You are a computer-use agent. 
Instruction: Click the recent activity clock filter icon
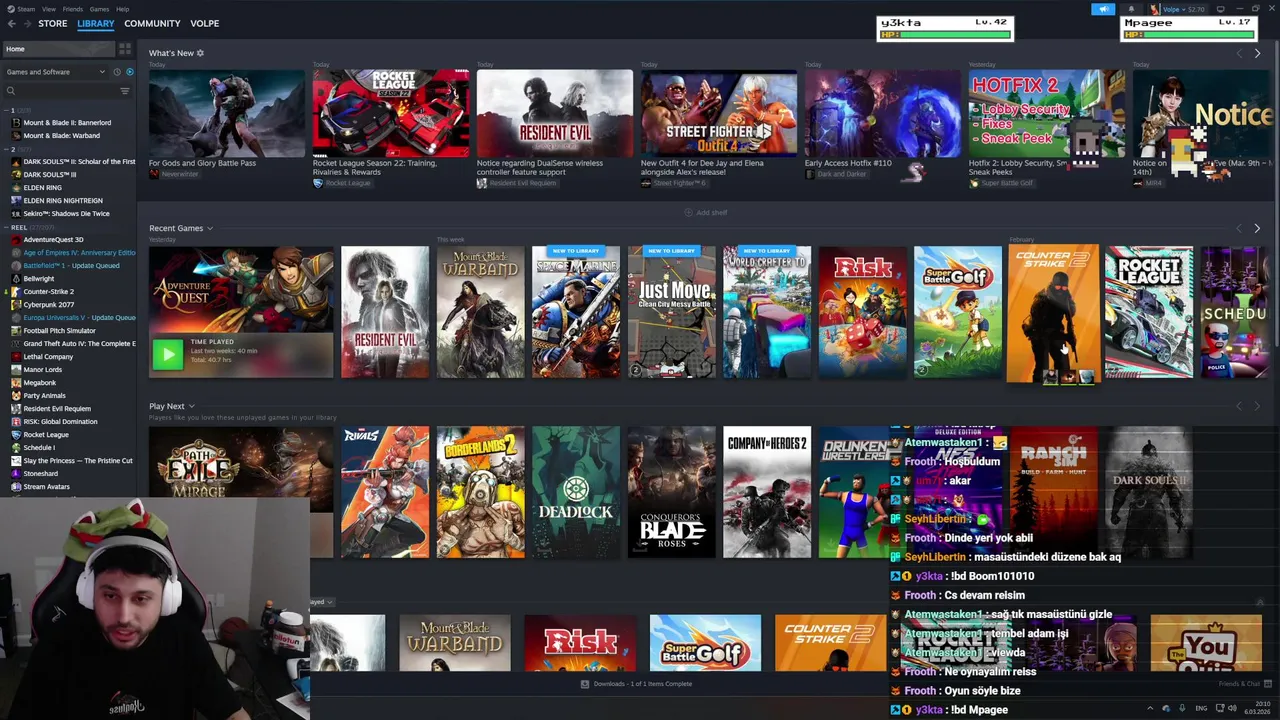[x=117, y=72]
